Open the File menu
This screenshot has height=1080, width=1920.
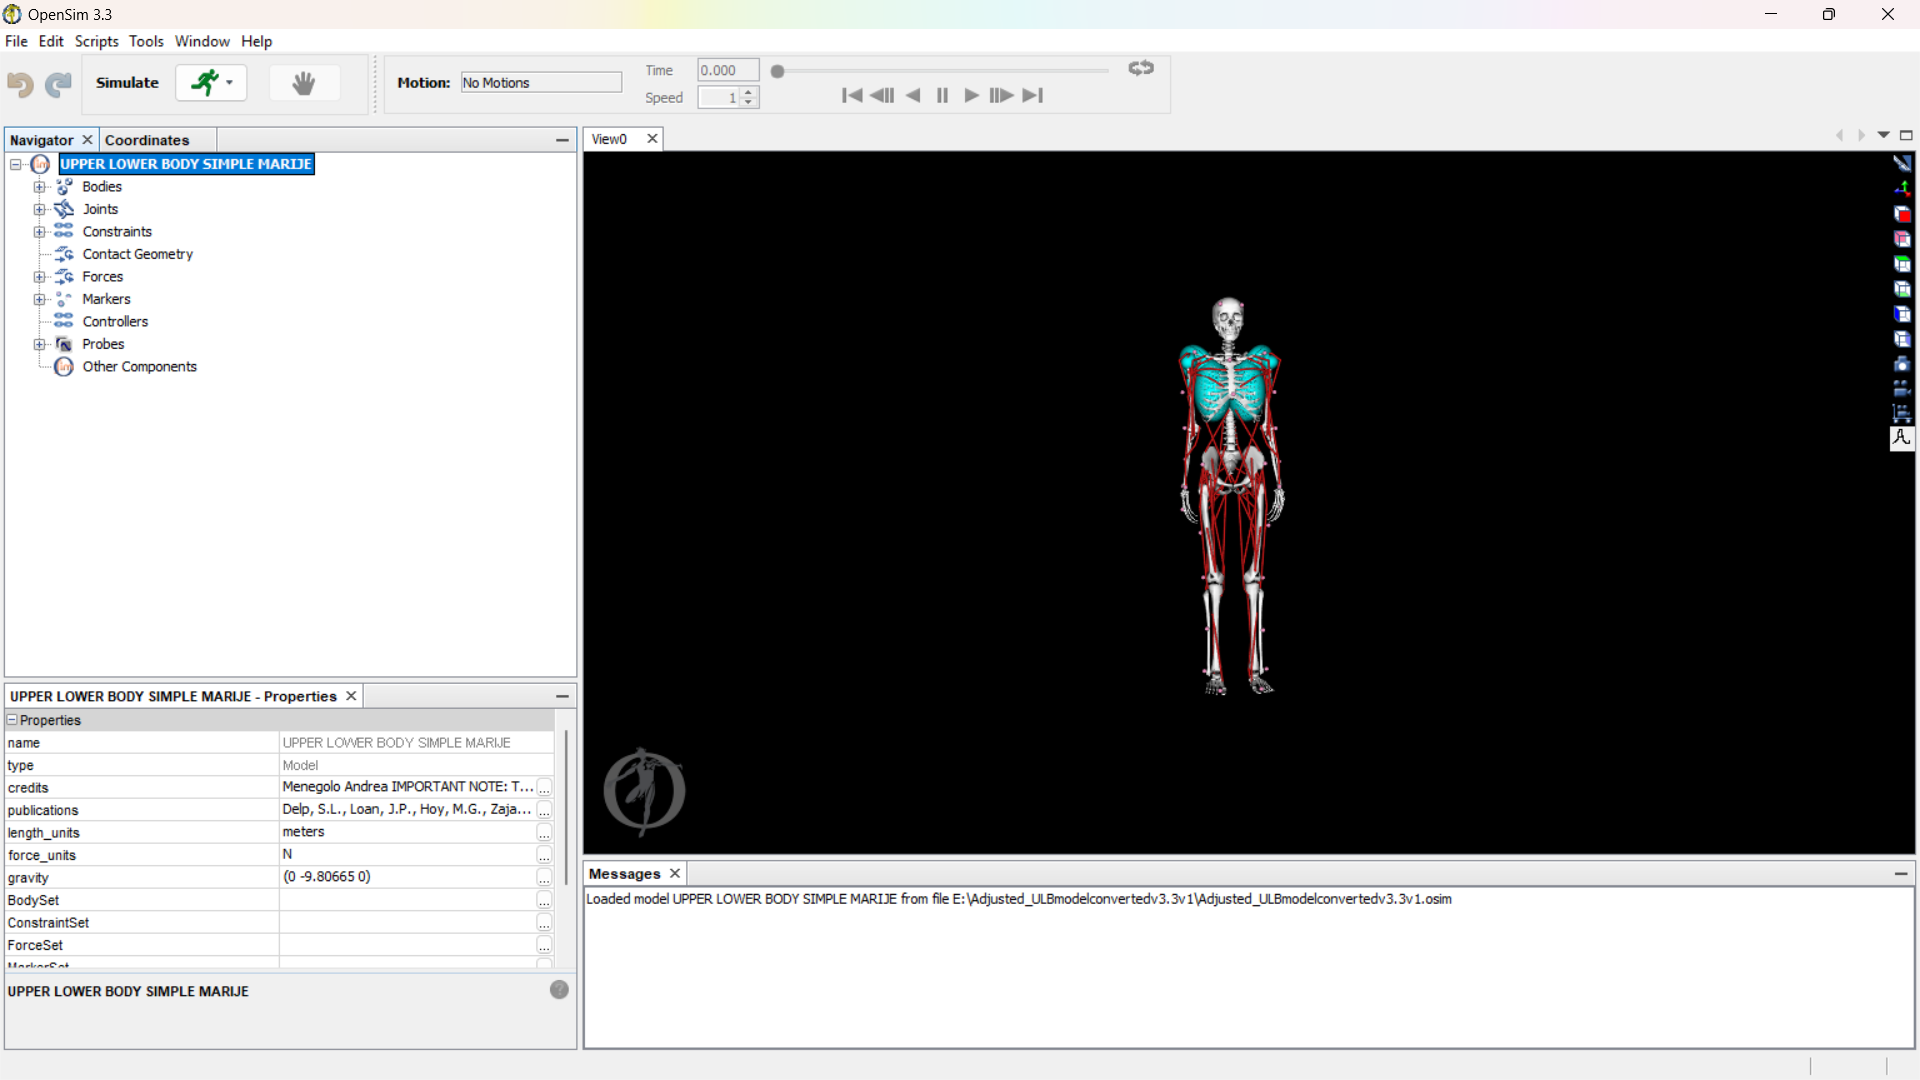16,41
